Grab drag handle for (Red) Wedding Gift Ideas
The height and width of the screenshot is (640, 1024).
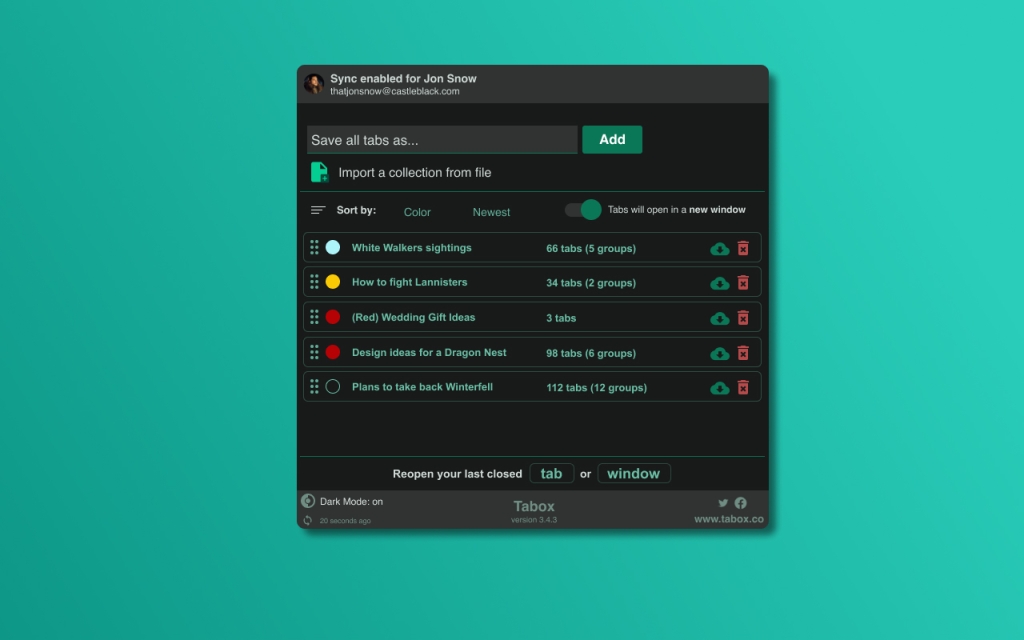314,317
